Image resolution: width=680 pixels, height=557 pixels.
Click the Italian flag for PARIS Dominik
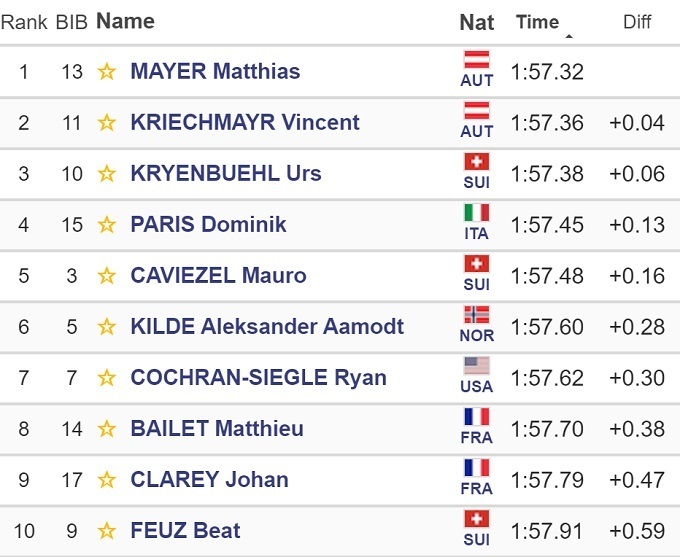tap(477, 213)
